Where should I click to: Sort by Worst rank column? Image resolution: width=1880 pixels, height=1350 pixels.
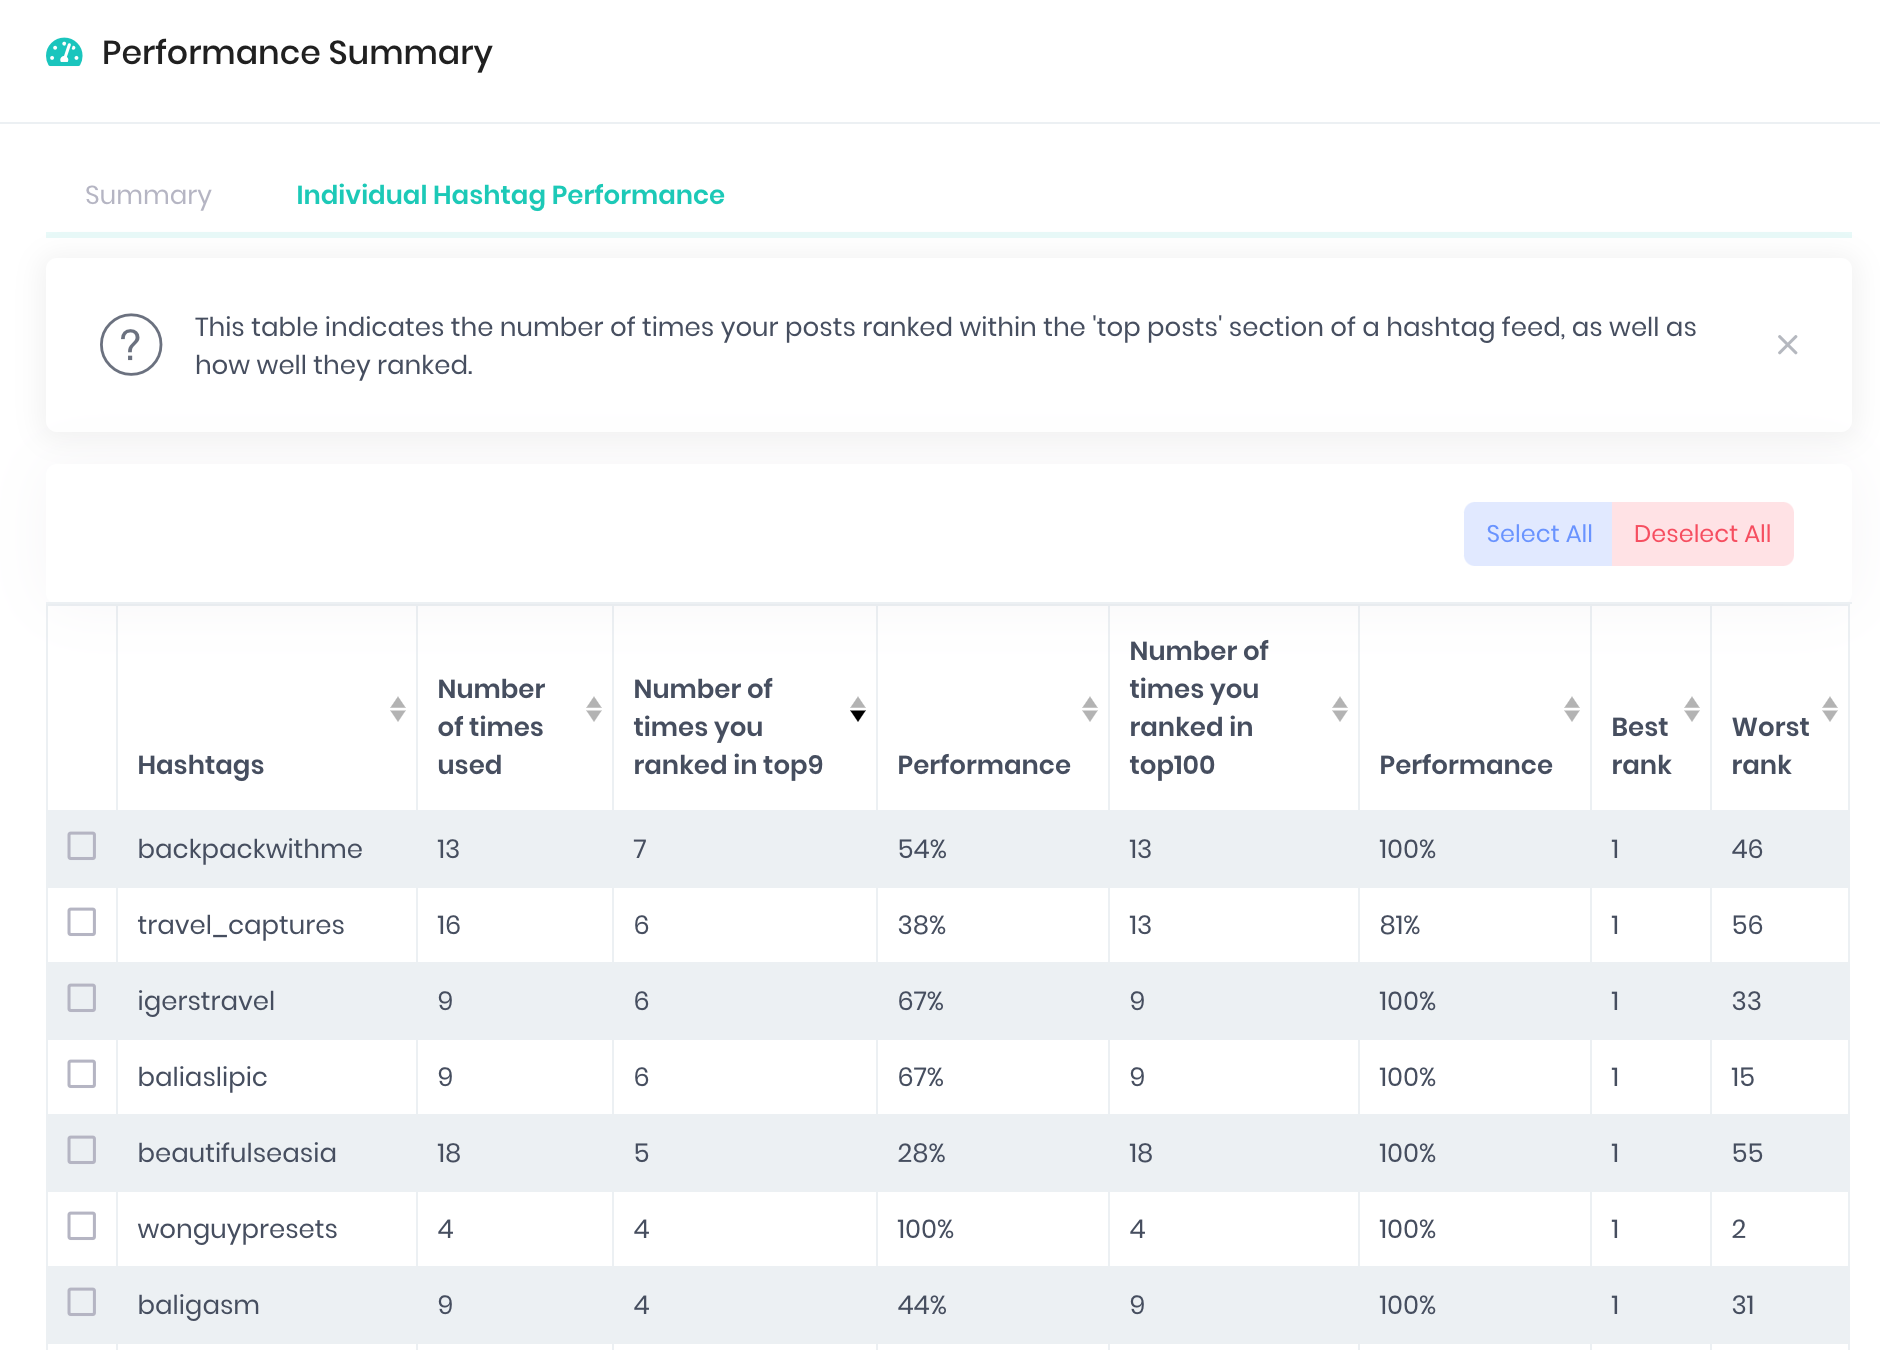(x=1829, y=709)
